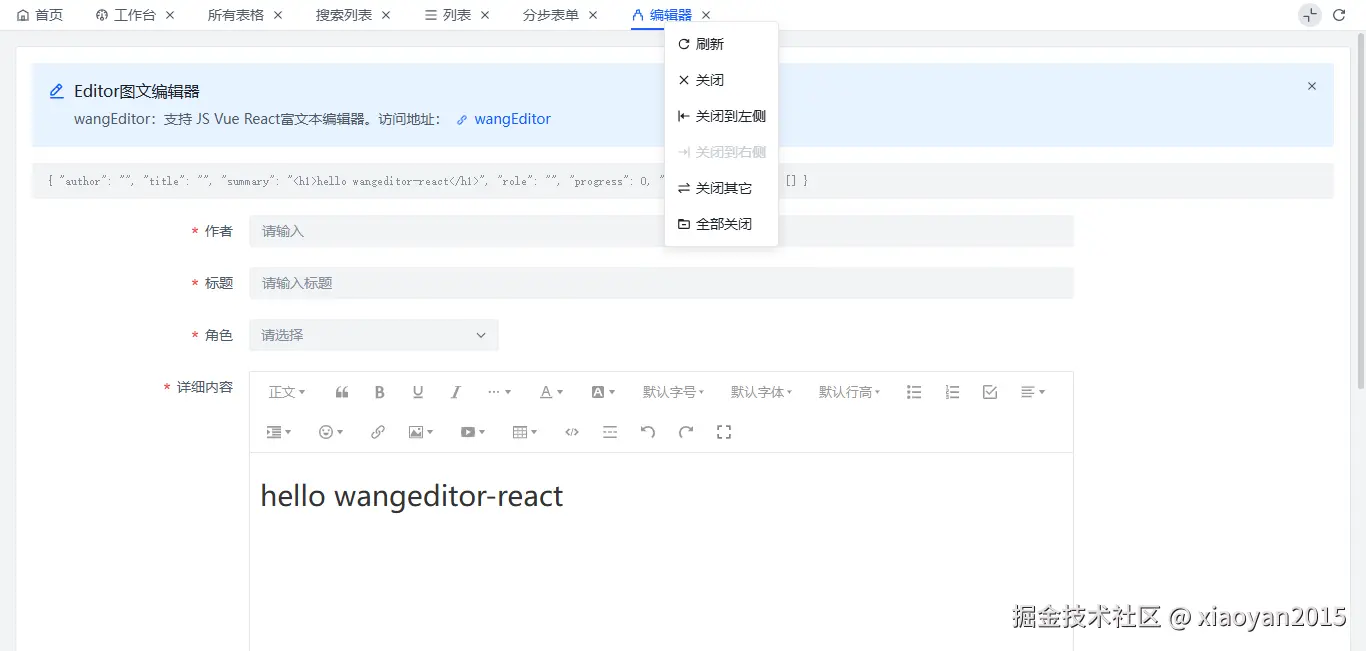Switch to the 工作台 tab
This screenshot has width=1366, height=651.
point(125,15)
